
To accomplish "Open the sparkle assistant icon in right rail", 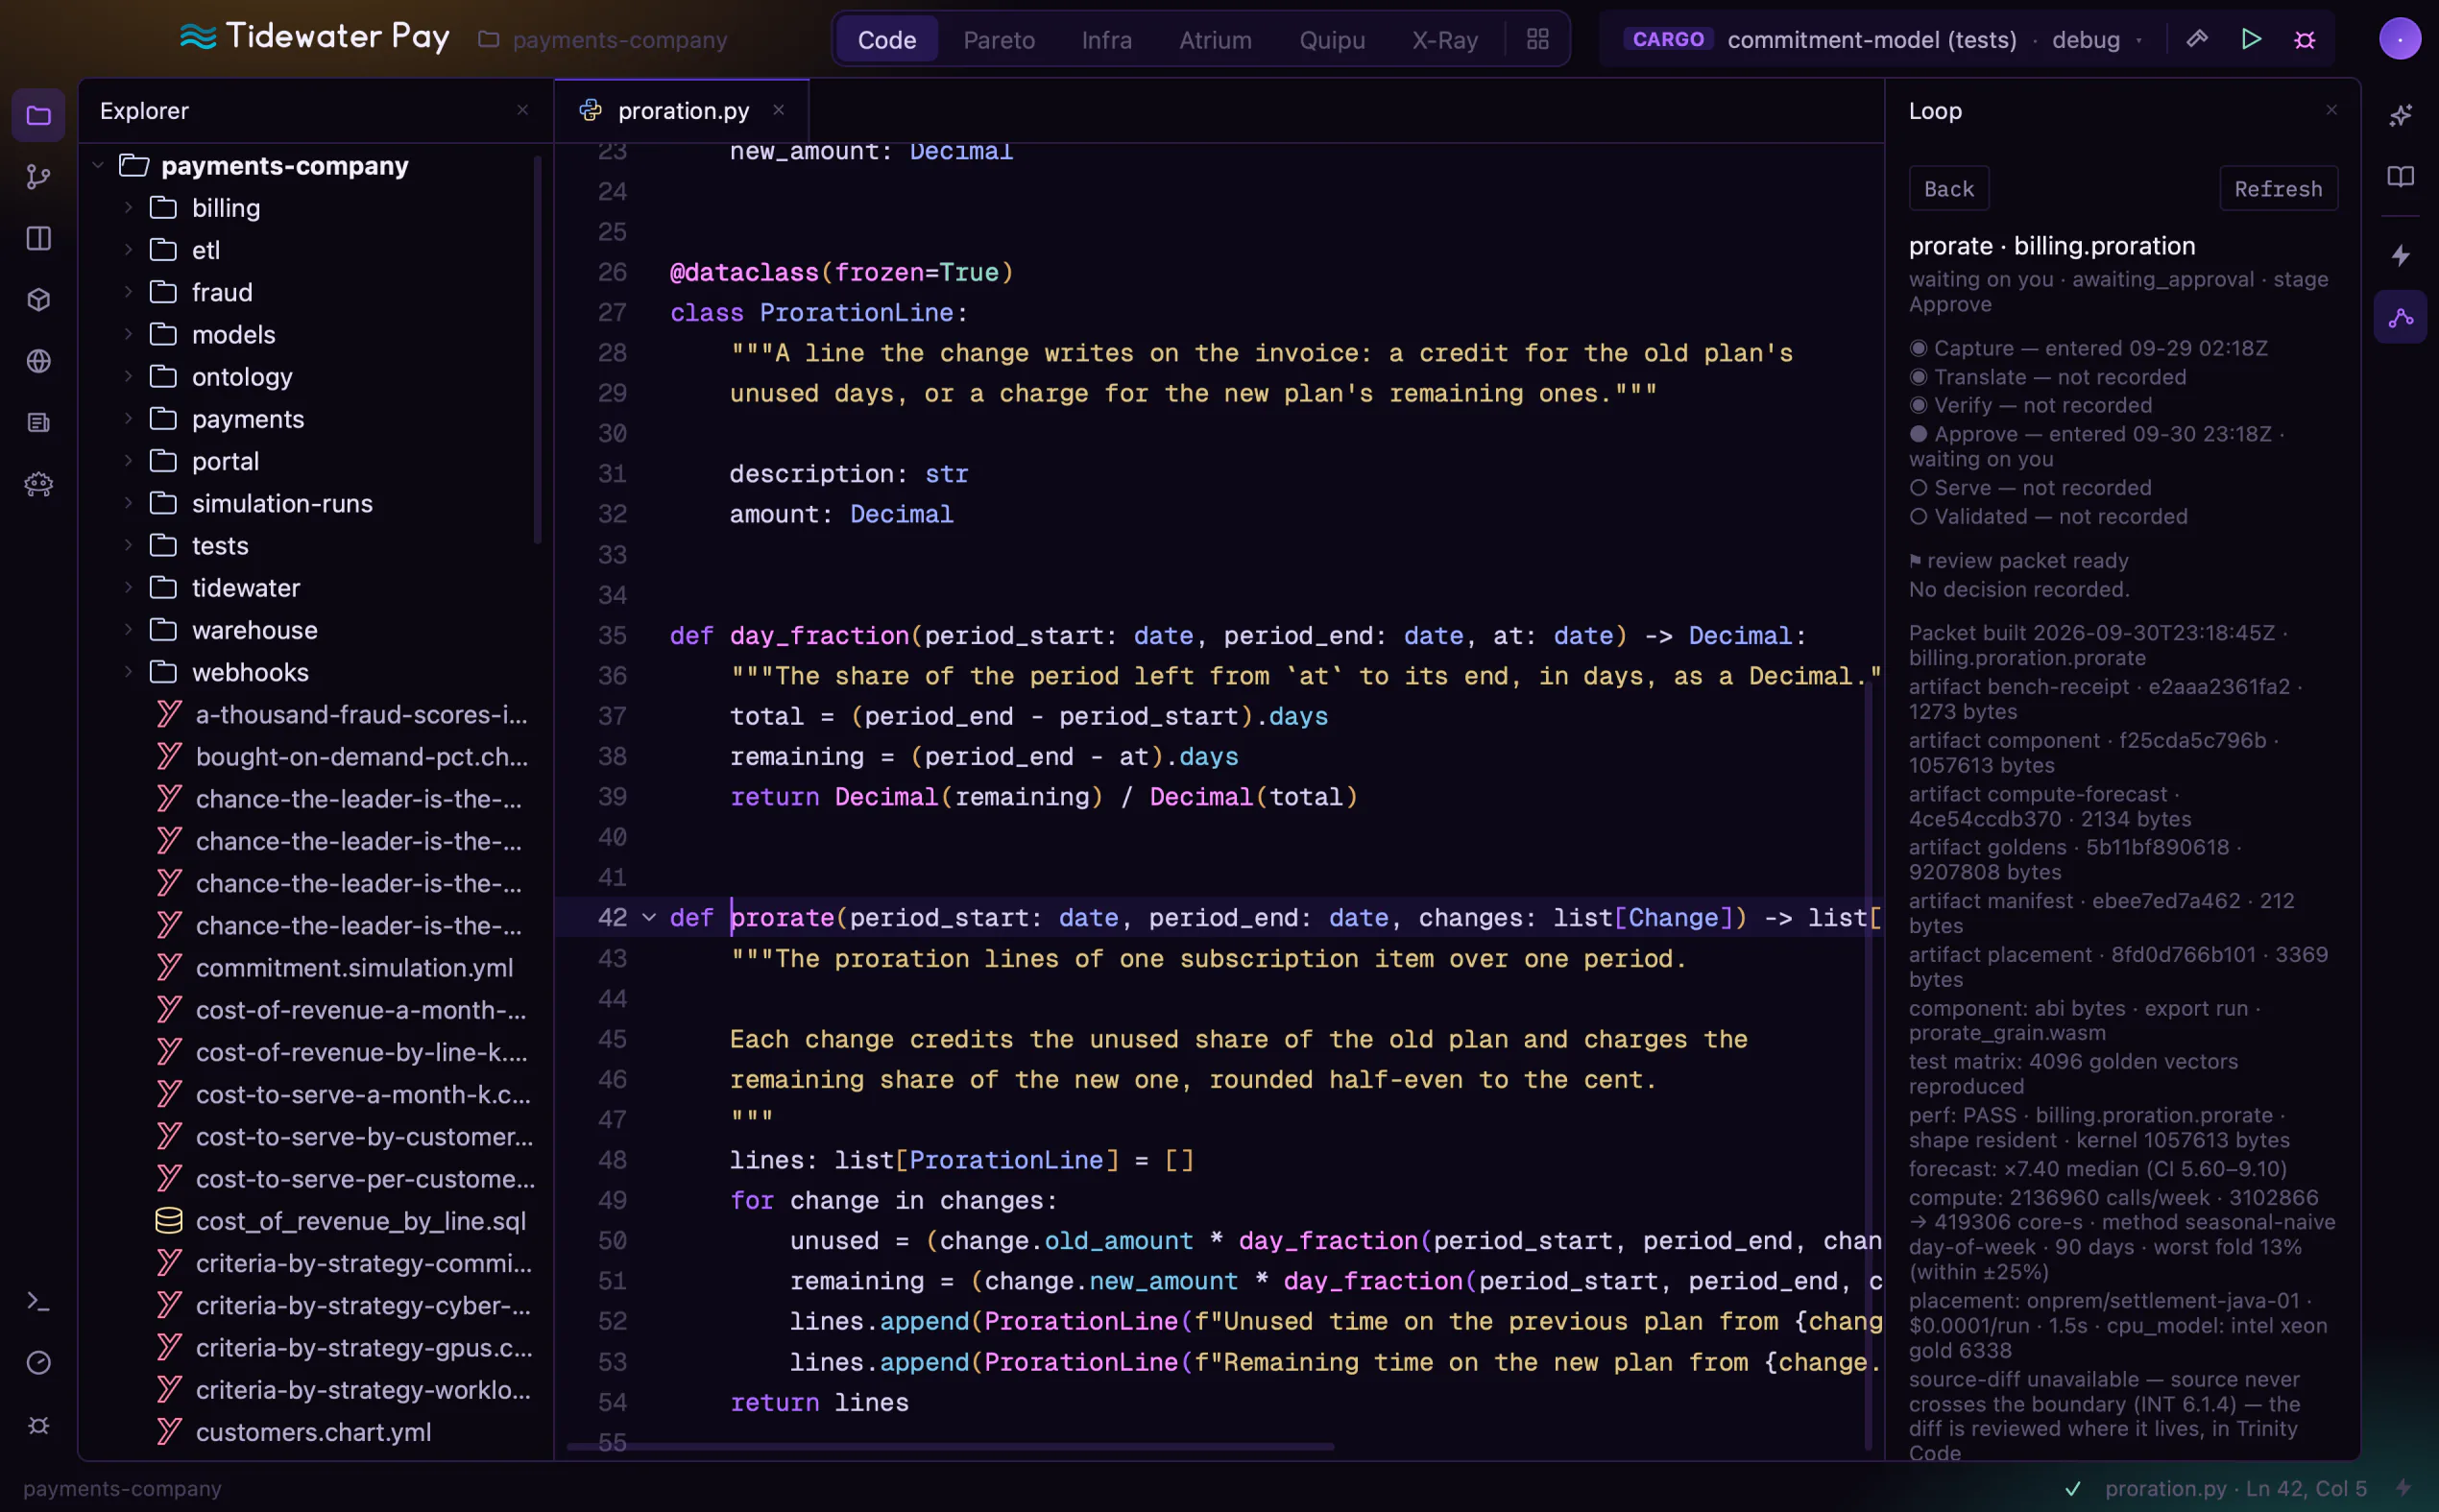I will click(x=2400, y=115).
